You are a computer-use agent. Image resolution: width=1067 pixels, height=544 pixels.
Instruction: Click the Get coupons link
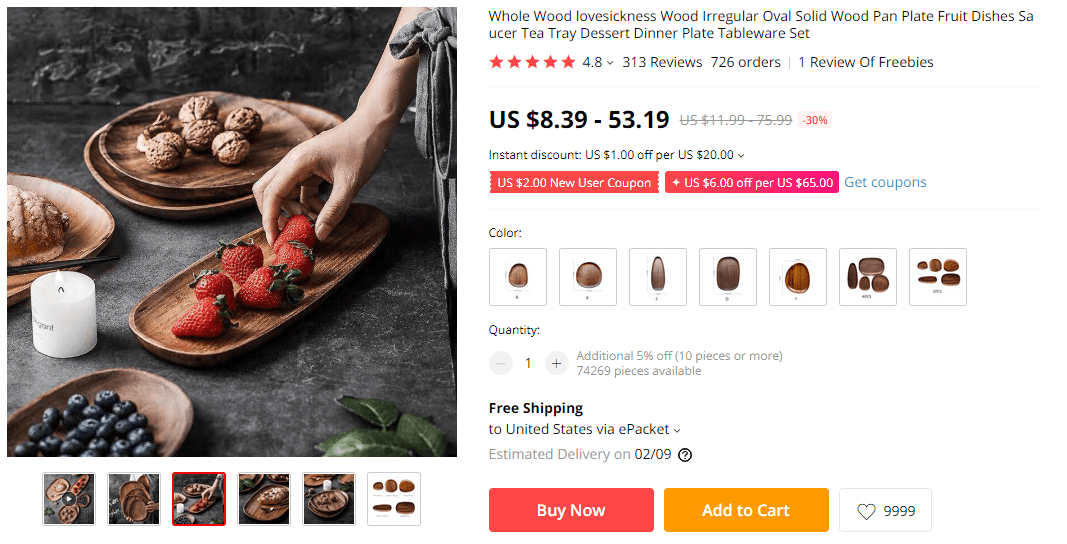[x=885, y=182]
